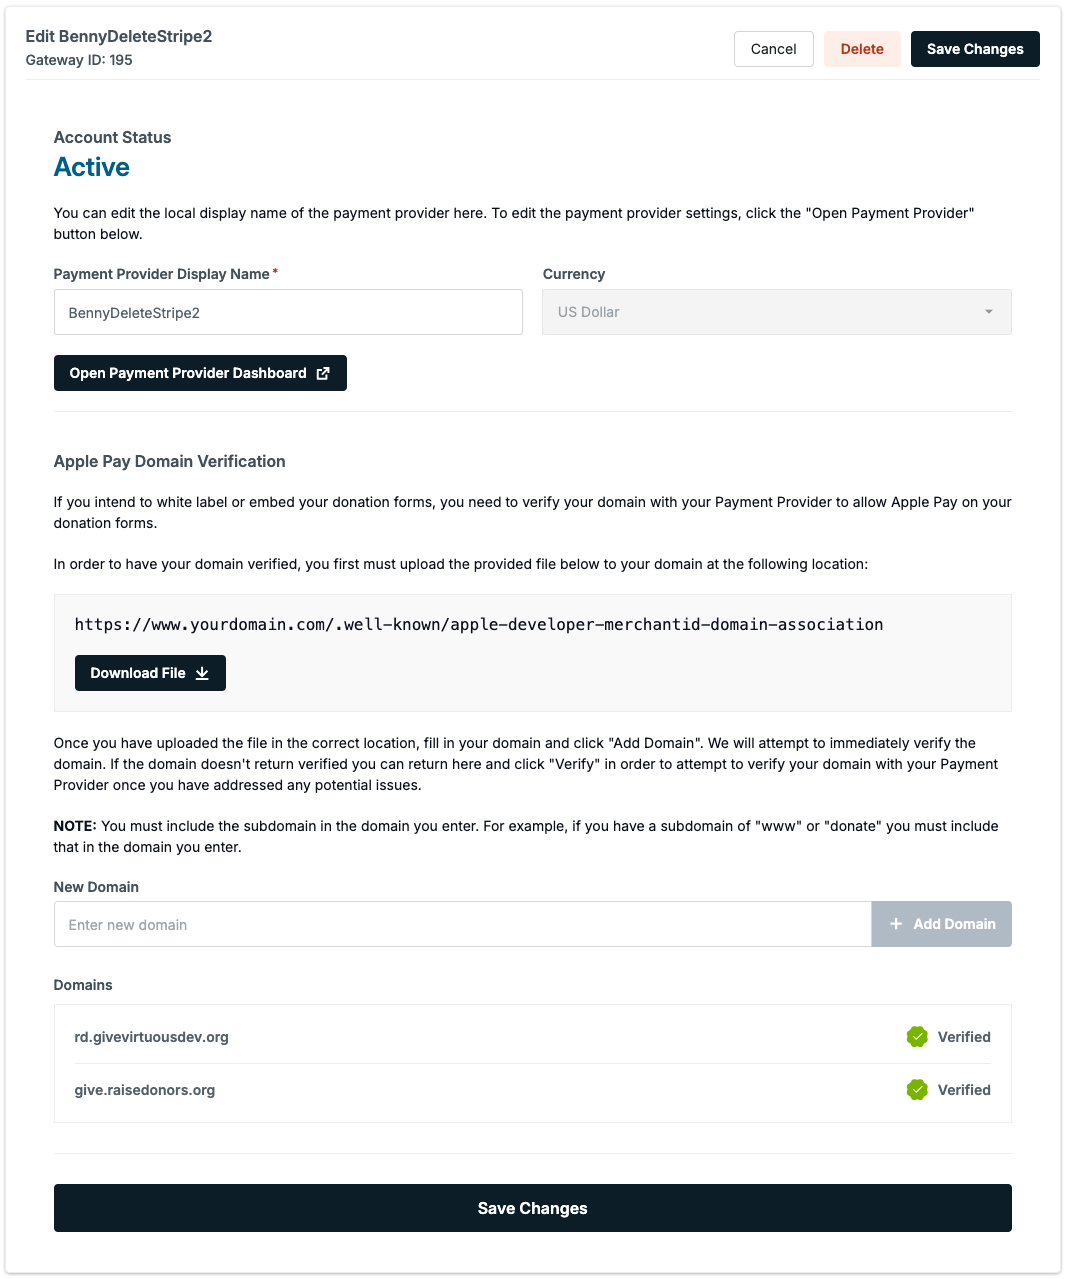Select the Apple Pay Domain Verification heading

(170, 461)
